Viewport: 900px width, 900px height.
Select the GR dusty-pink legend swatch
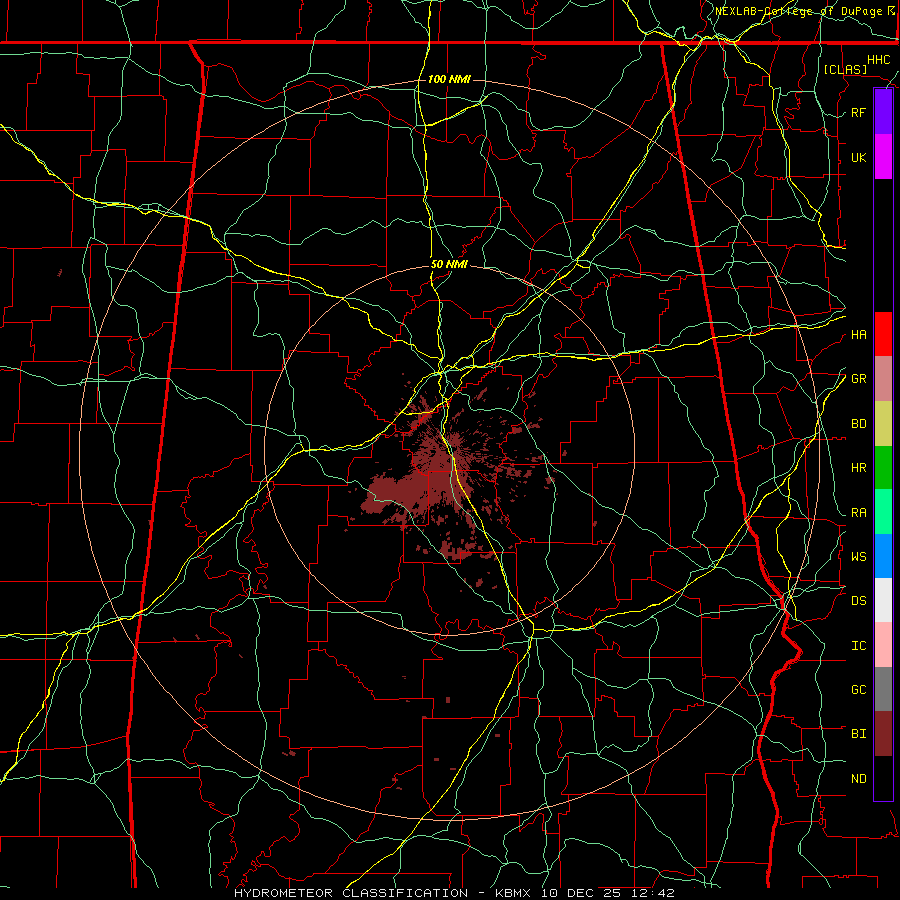coord(883,379)
